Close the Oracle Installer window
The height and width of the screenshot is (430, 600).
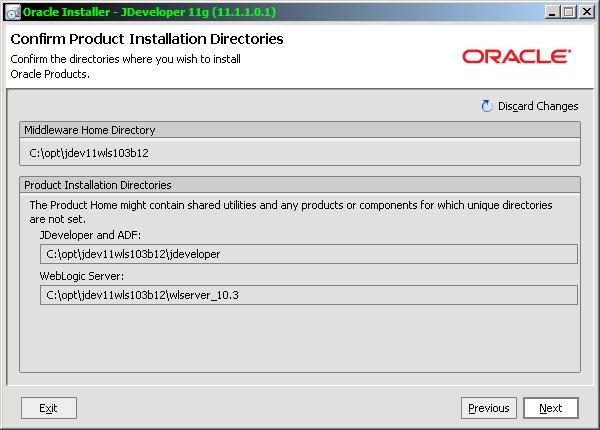(x=587, y=12)
